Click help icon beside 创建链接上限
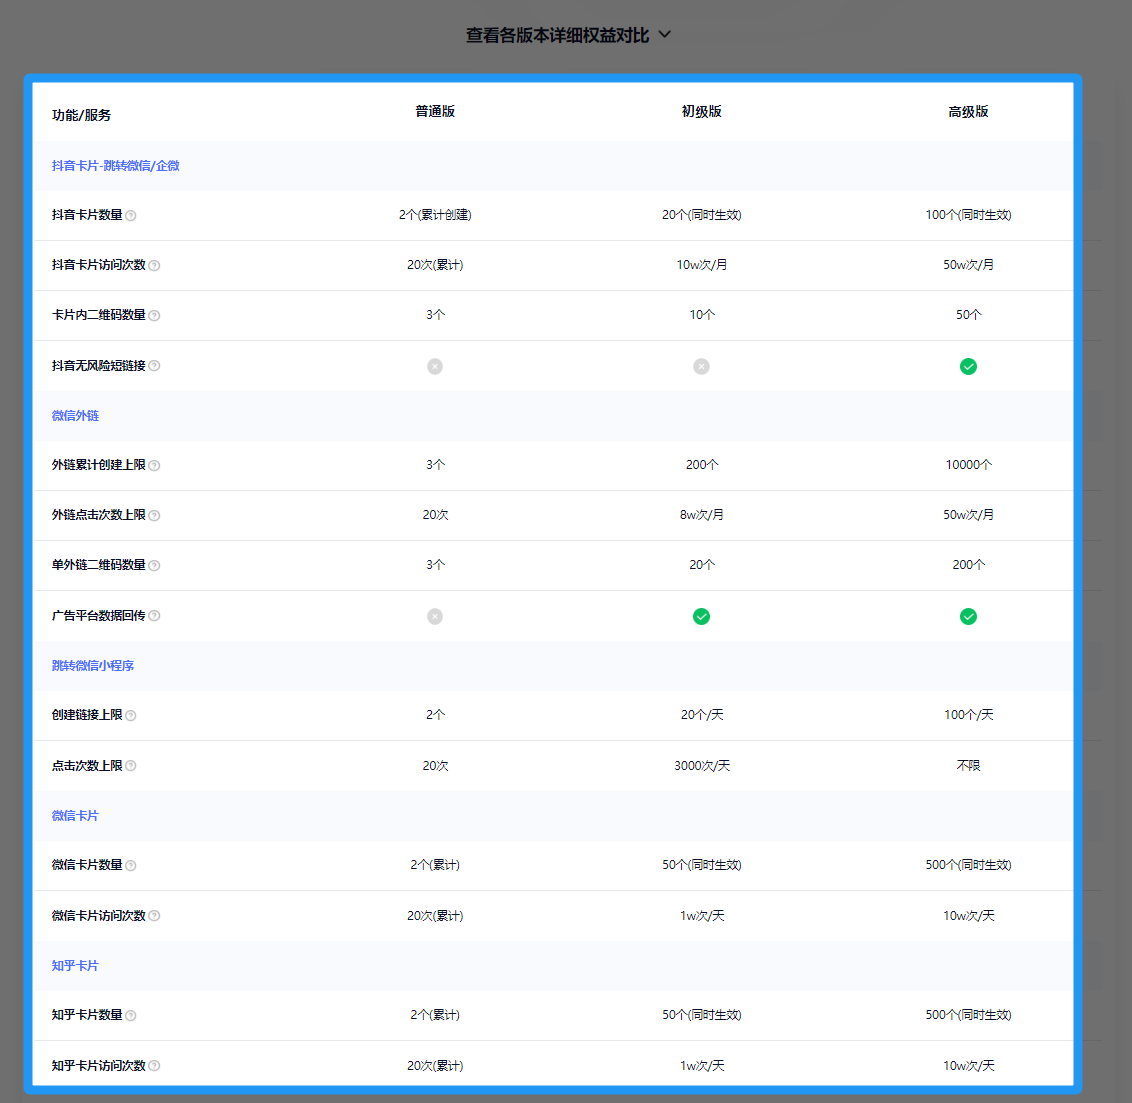Viewport: 1132px width, 1103px height. 131,716
